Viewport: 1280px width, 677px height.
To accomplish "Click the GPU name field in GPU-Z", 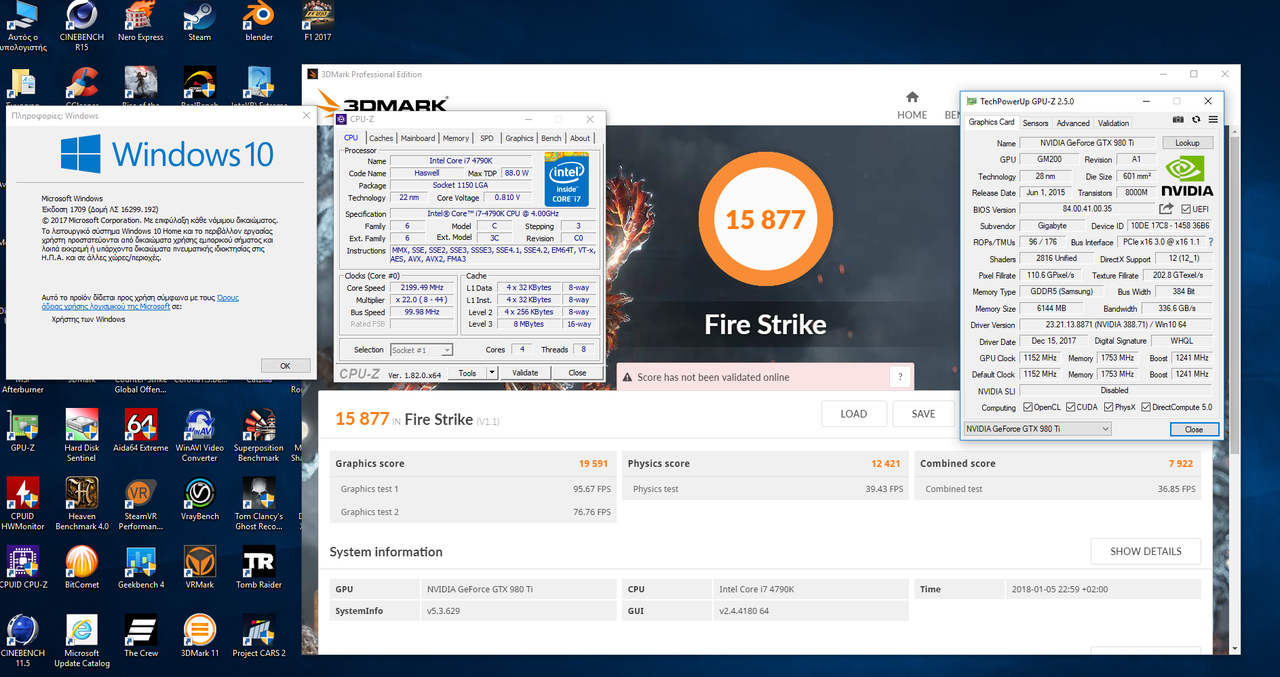I will click(x=1085, y=143).
